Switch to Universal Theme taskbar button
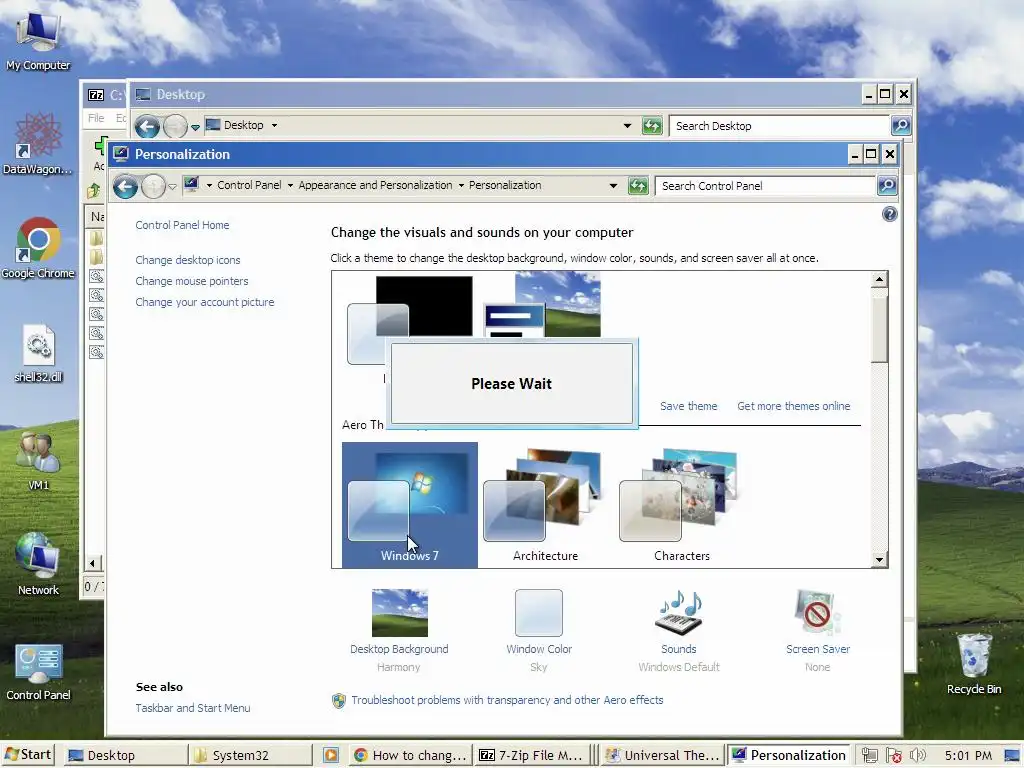The height and width of the screenshot is (768, 1024). pos(664,755)
